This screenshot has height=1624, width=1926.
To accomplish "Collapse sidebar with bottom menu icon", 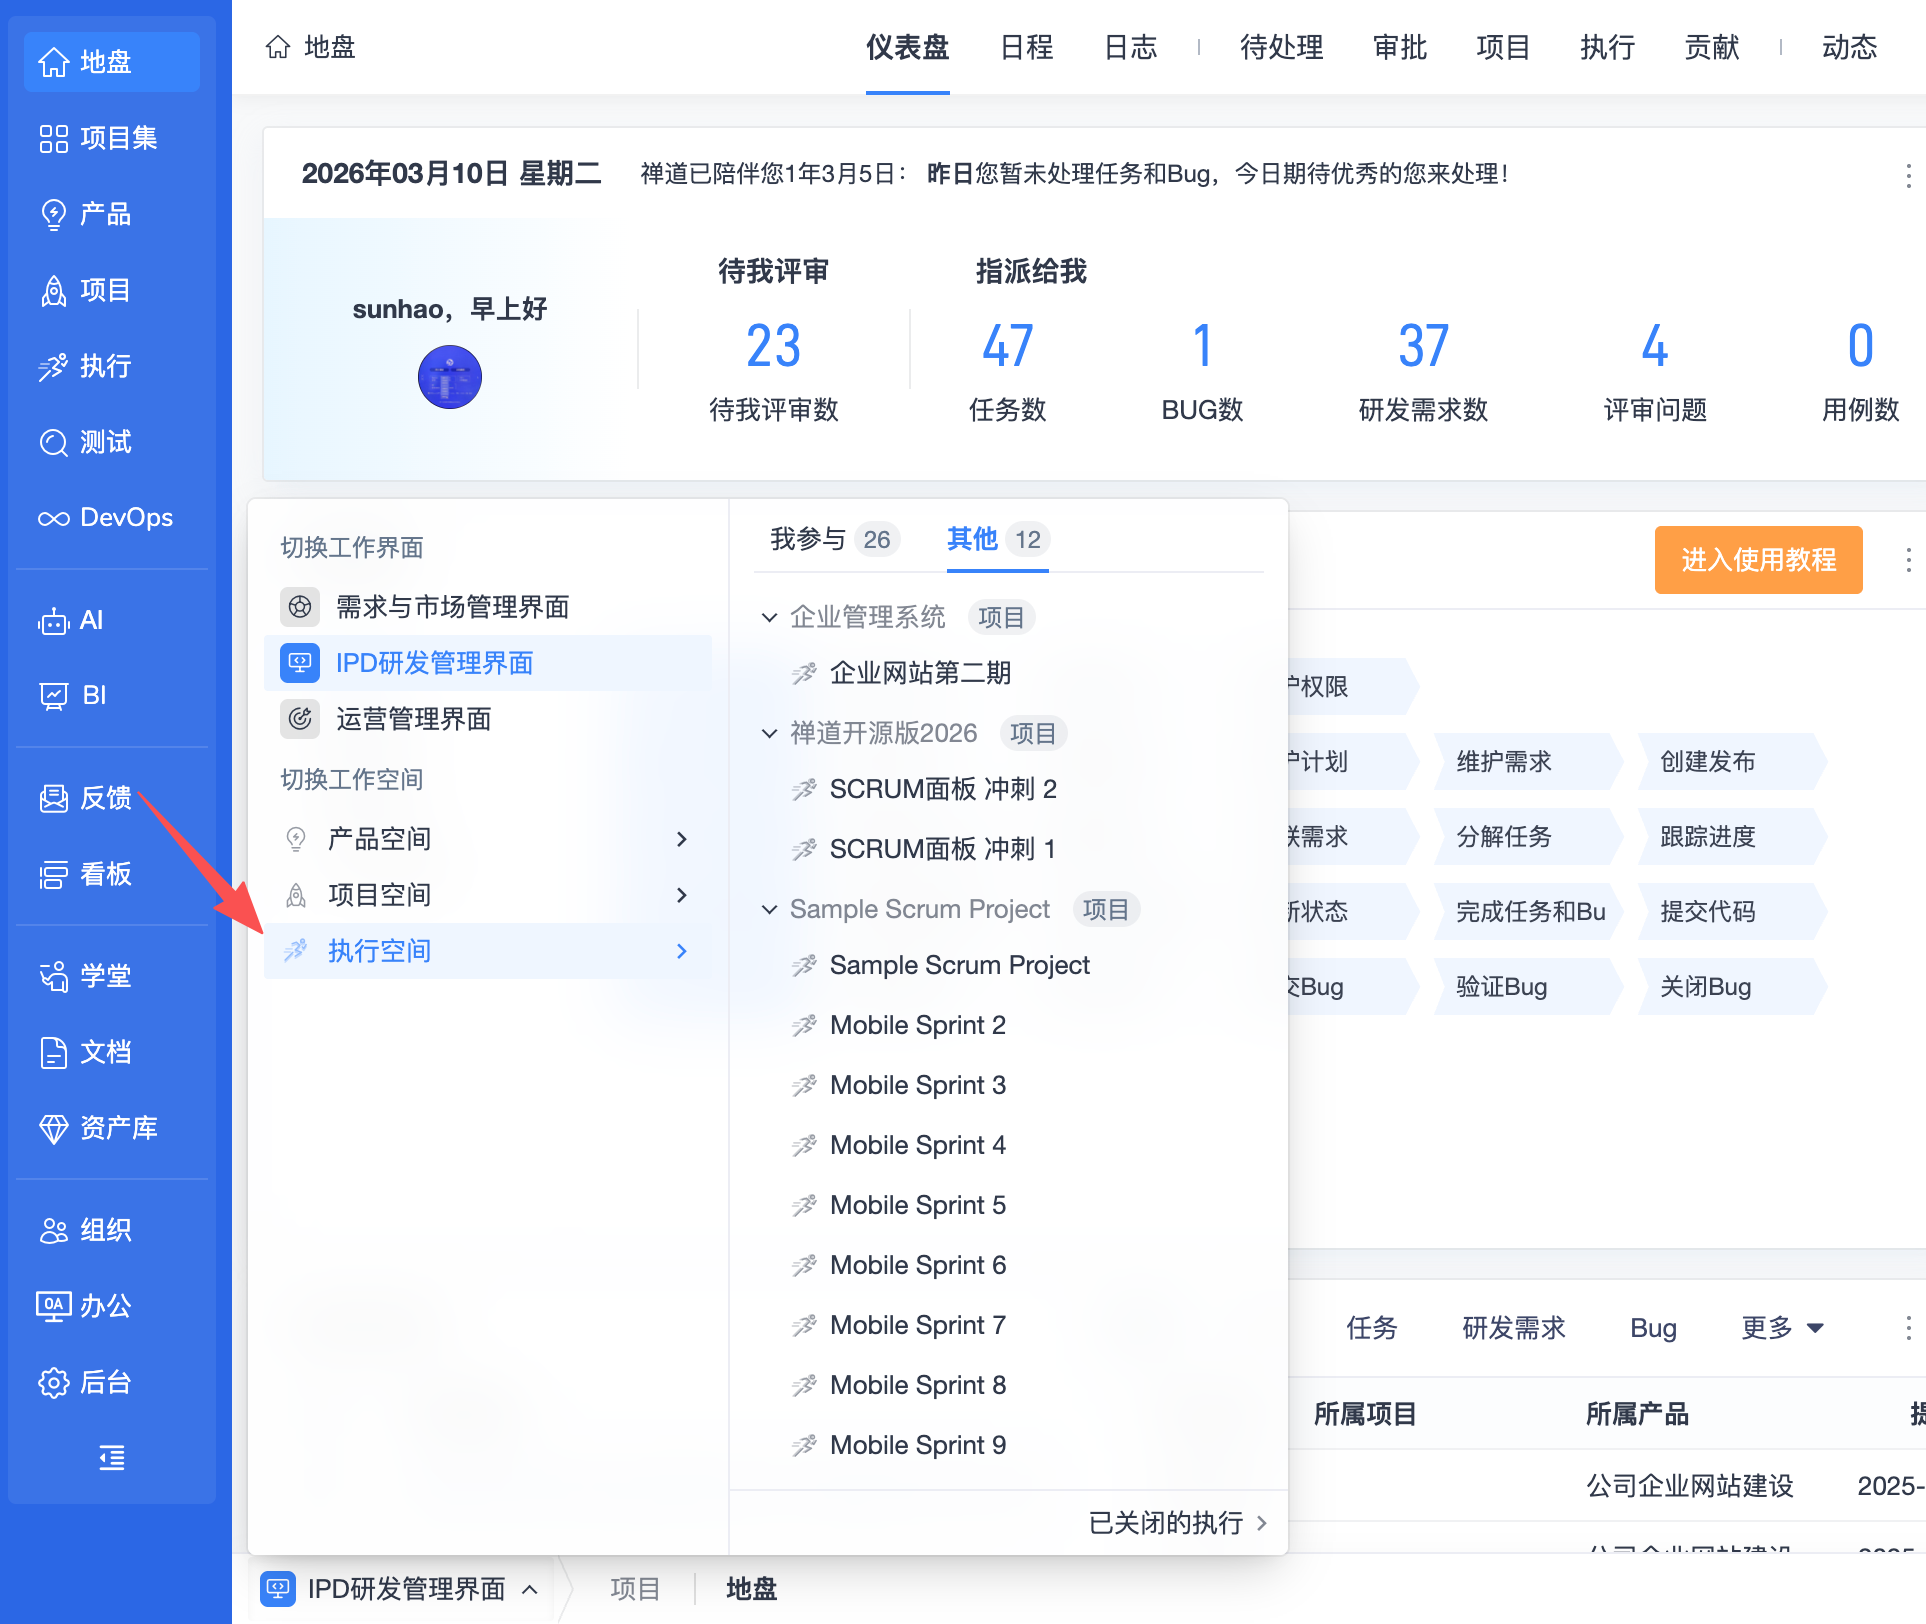I will tap(111, 1457).
